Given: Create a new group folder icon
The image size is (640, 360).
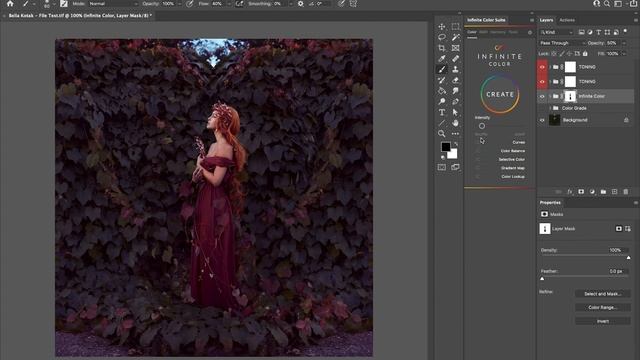Looking at the screenshot, I should (603, 191).
